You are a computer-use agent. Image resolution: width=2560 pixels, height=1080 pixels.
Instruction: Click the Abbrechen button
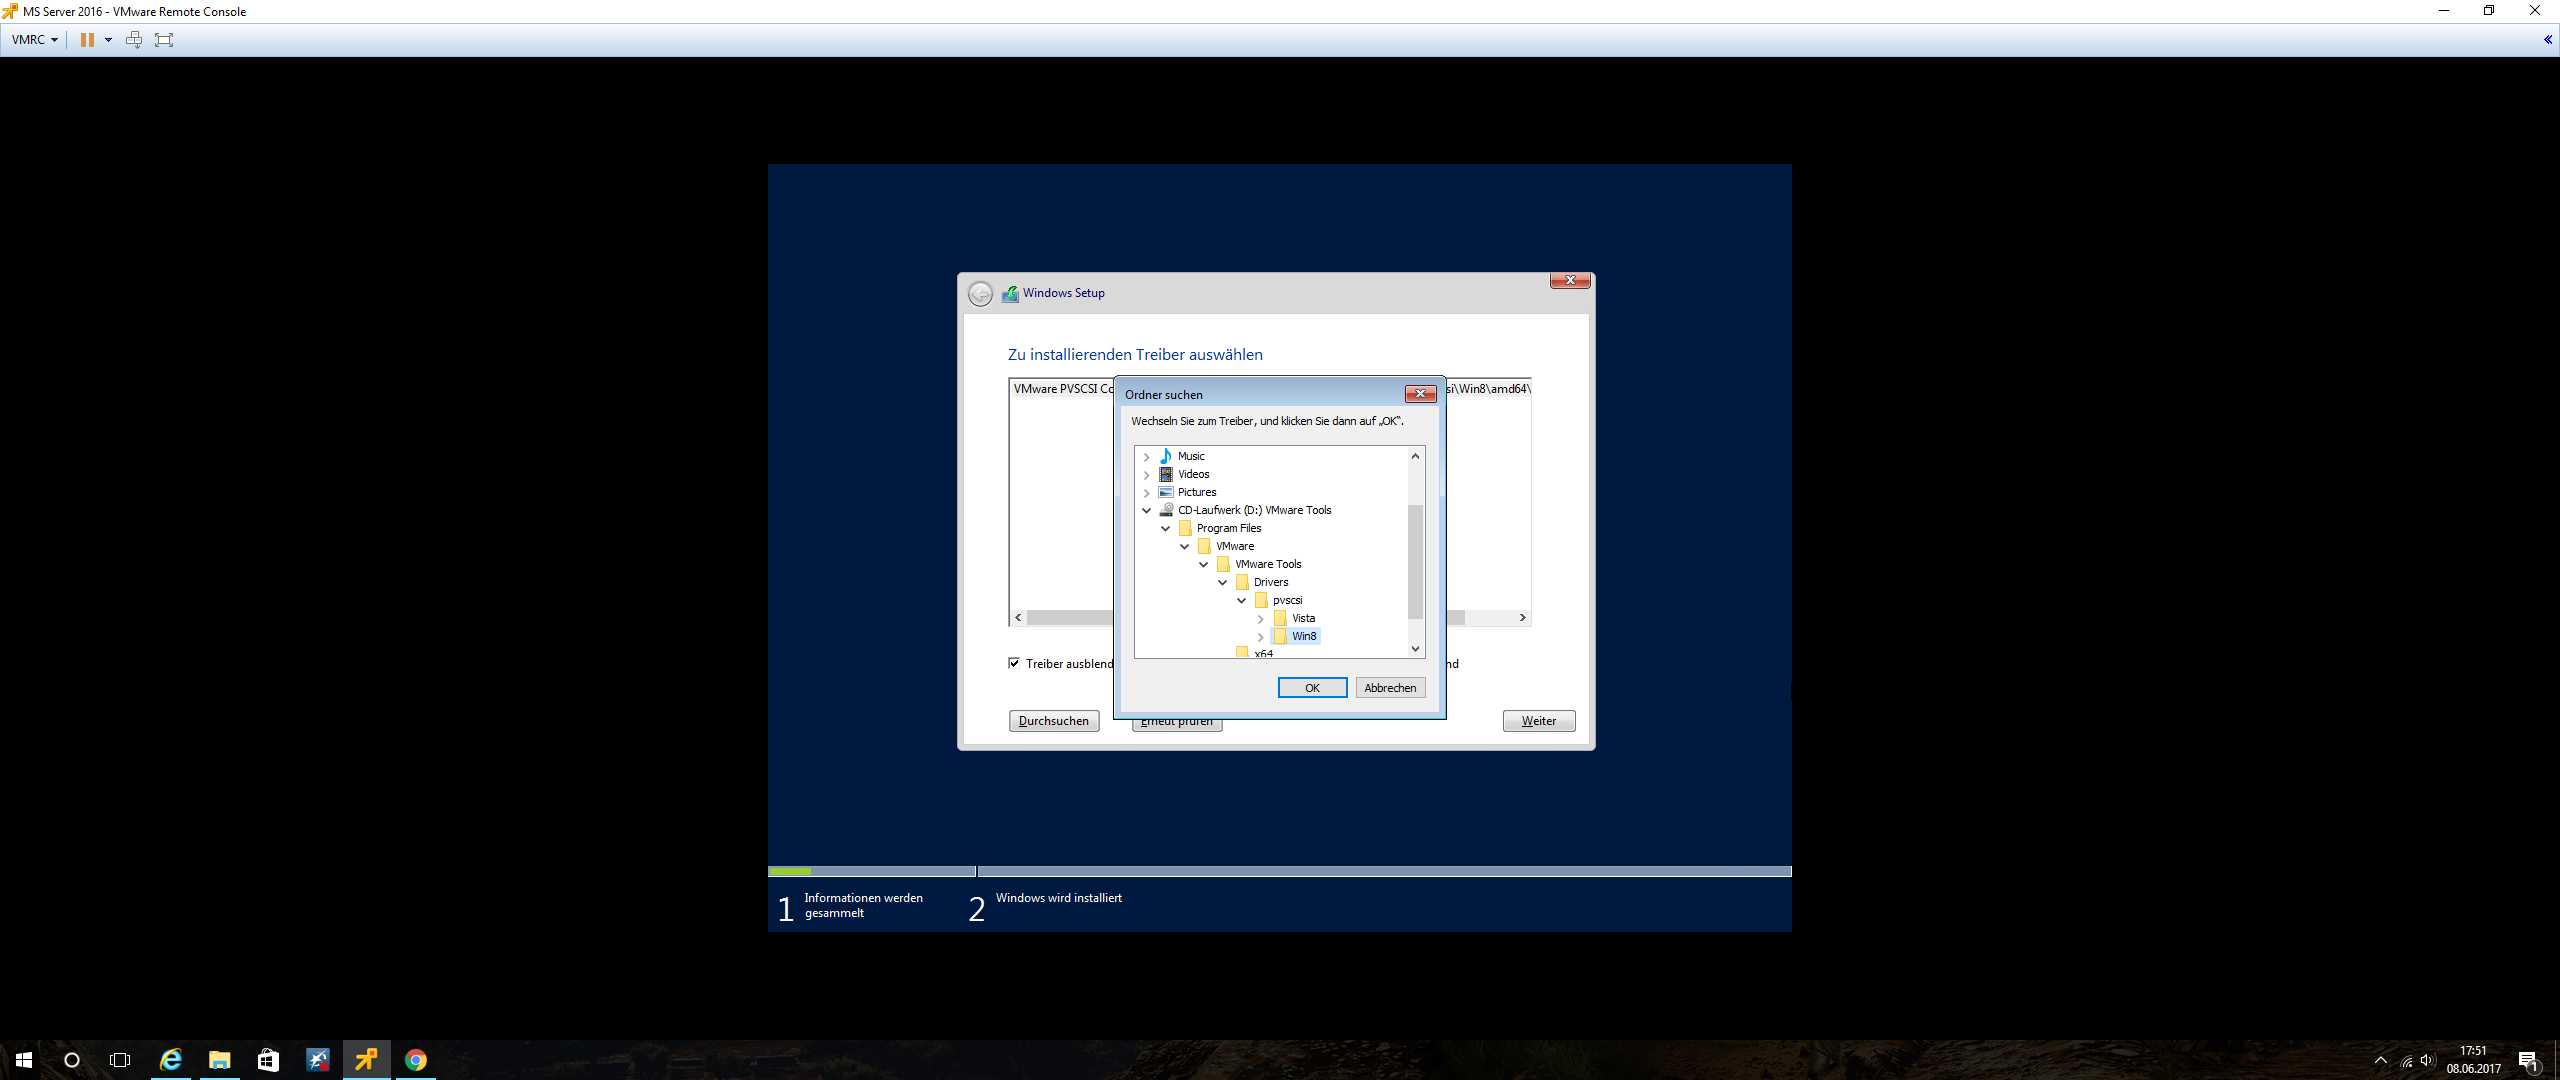click(x=1390, y=688)
